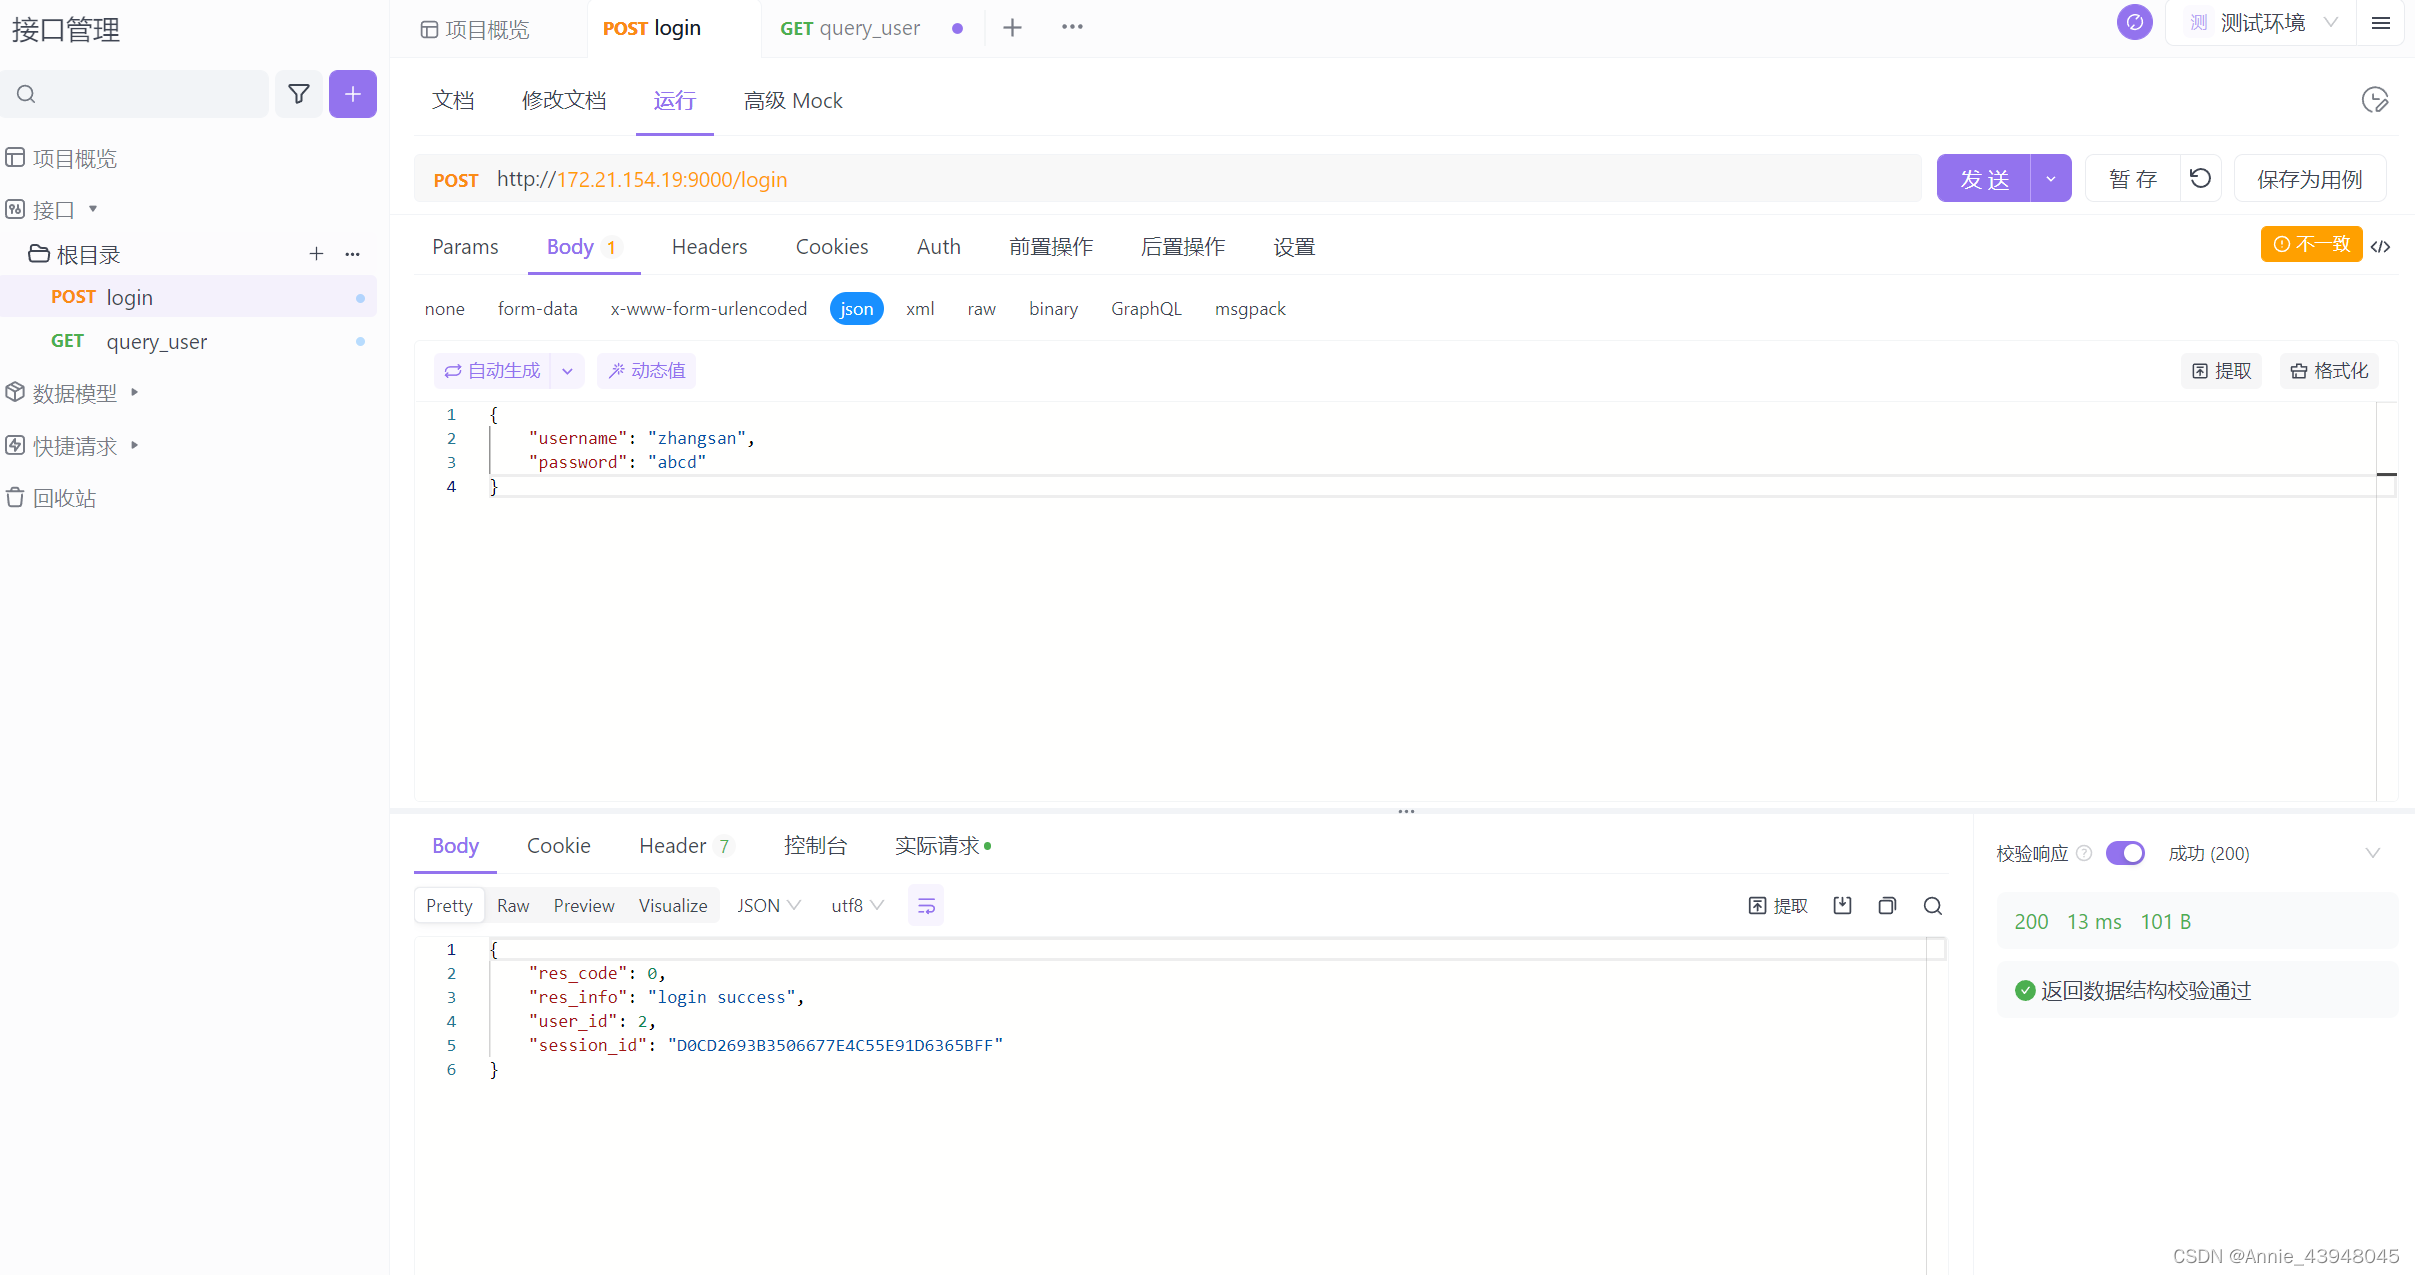Click the purple plus add button
The width and height of the screenshot is (2415, 1275).
(x=353, y=94)
